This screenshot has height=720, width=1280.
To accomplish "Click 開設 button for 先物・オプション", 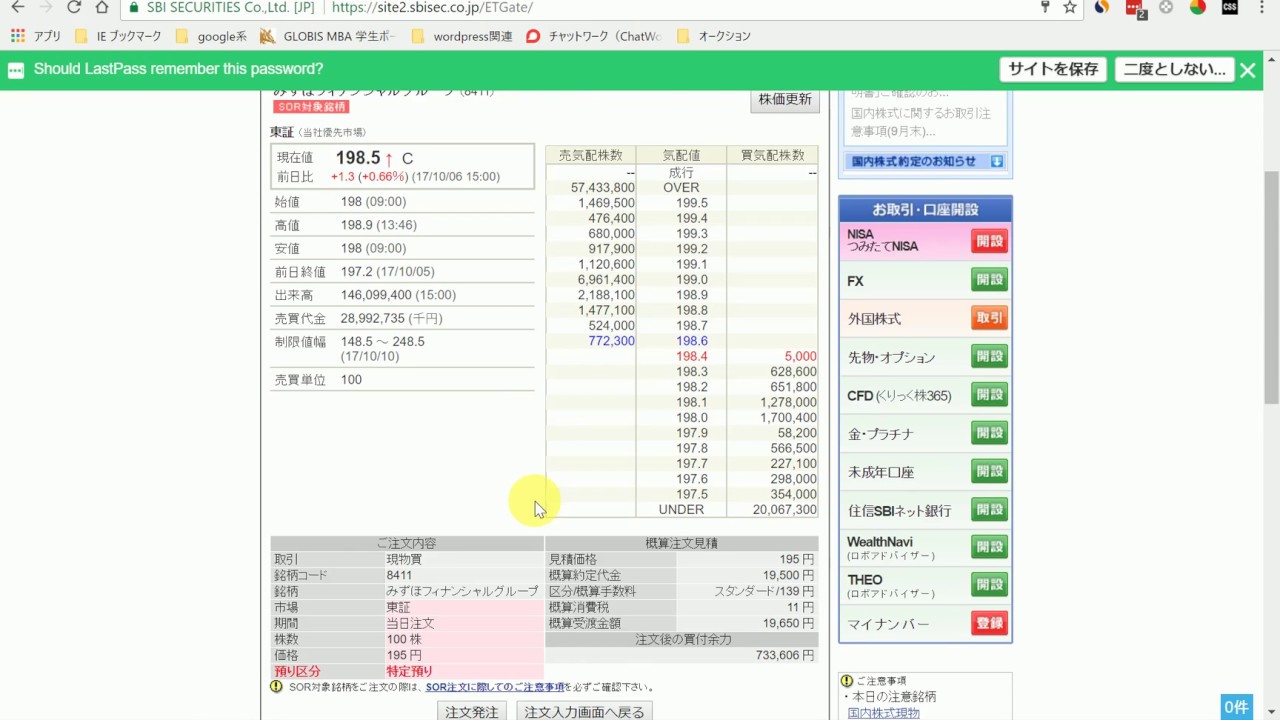I will (989, 356).
